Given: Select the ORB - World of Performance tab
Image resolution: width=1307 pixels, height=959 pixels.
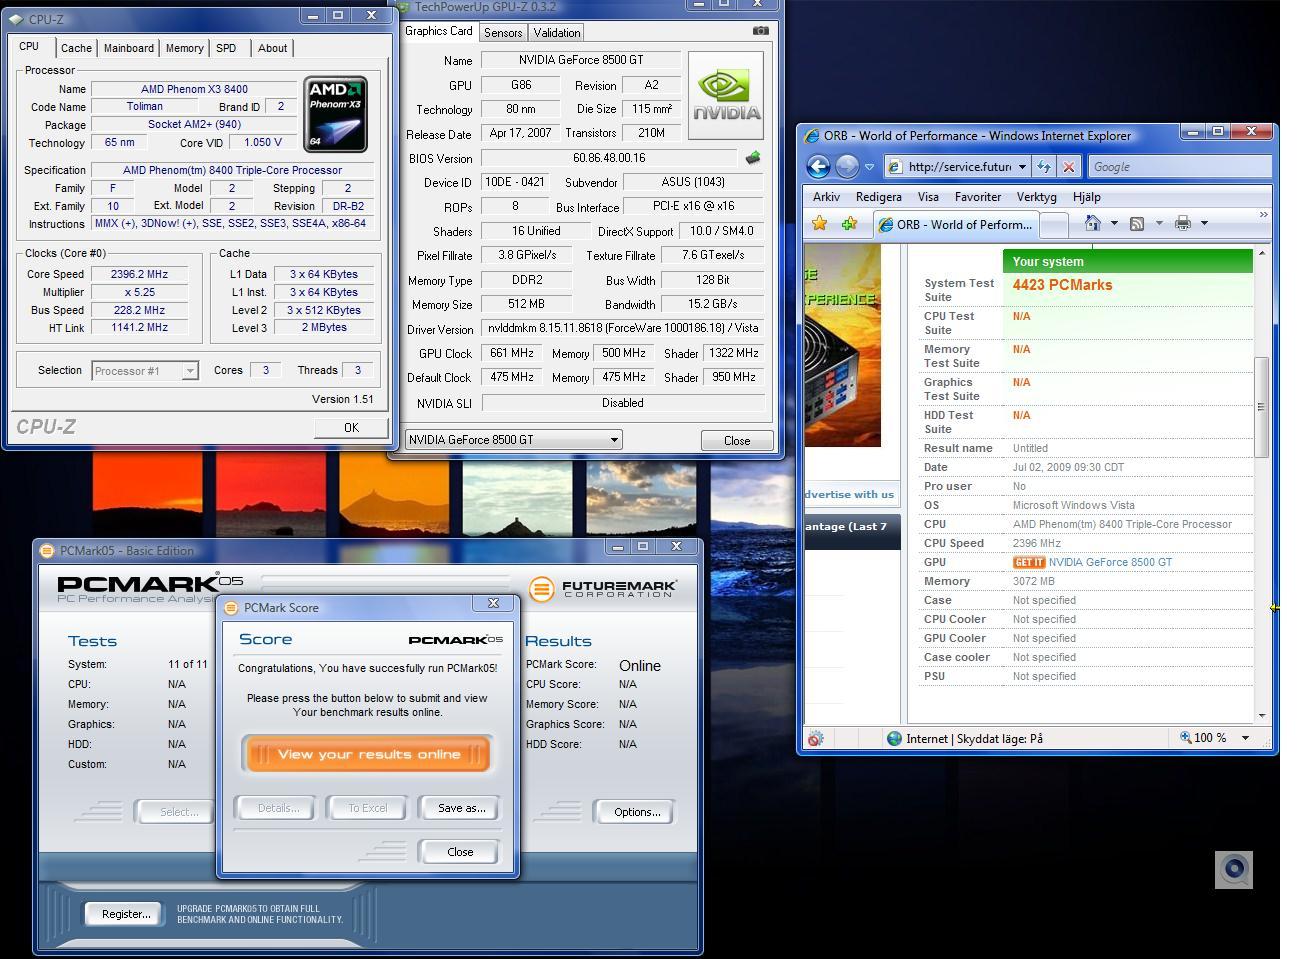Looking at the screenshot, I should (x=956, y=225).
